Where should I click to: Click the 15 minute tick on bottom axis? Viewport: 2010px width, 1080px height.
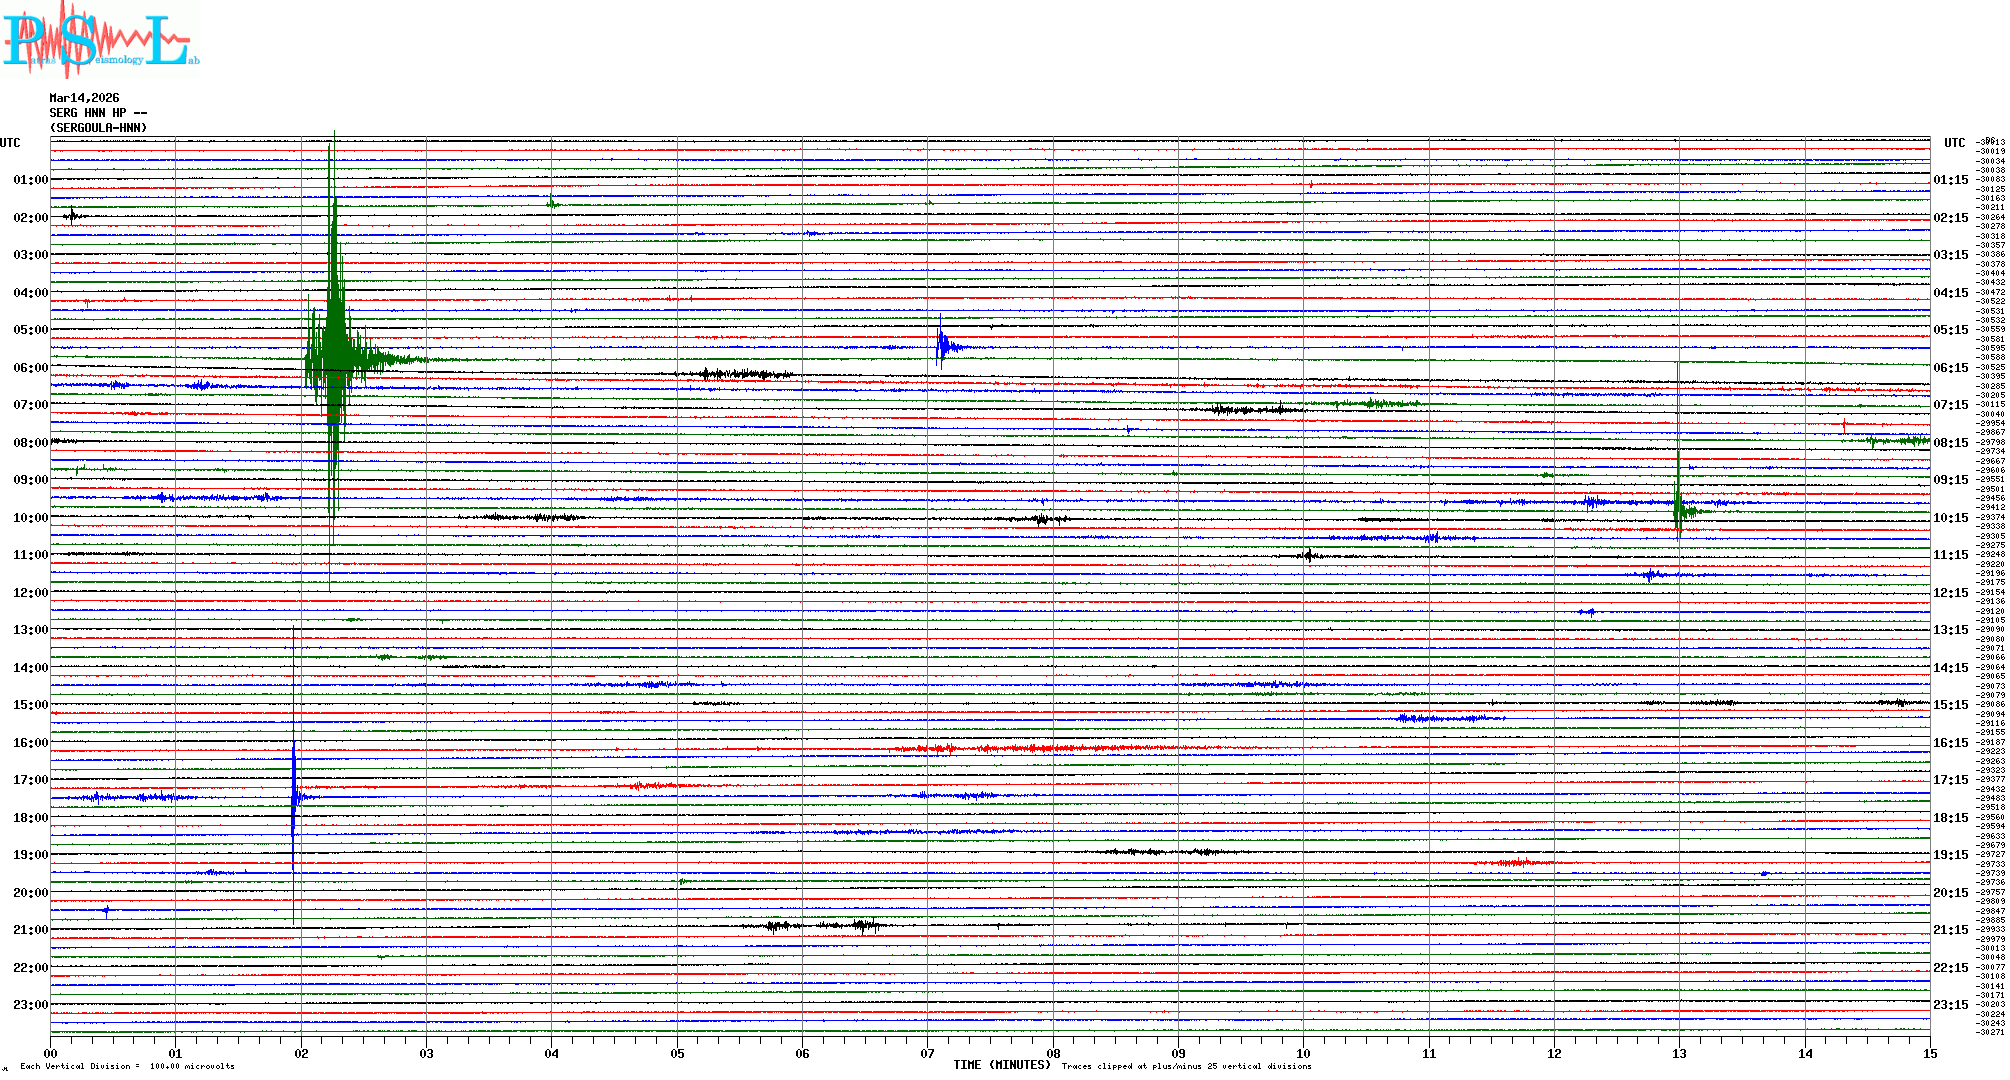pyautogui.click(x=1930, y=1053)
